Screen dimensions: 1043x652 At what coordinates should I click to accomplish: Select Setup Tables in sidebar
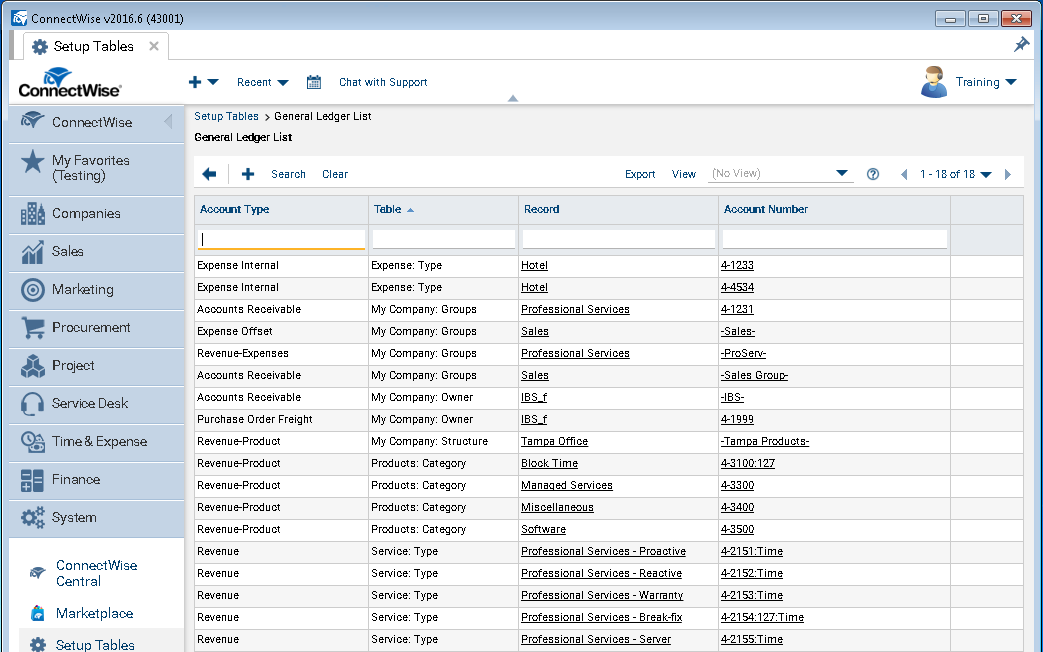pos(94,645)
